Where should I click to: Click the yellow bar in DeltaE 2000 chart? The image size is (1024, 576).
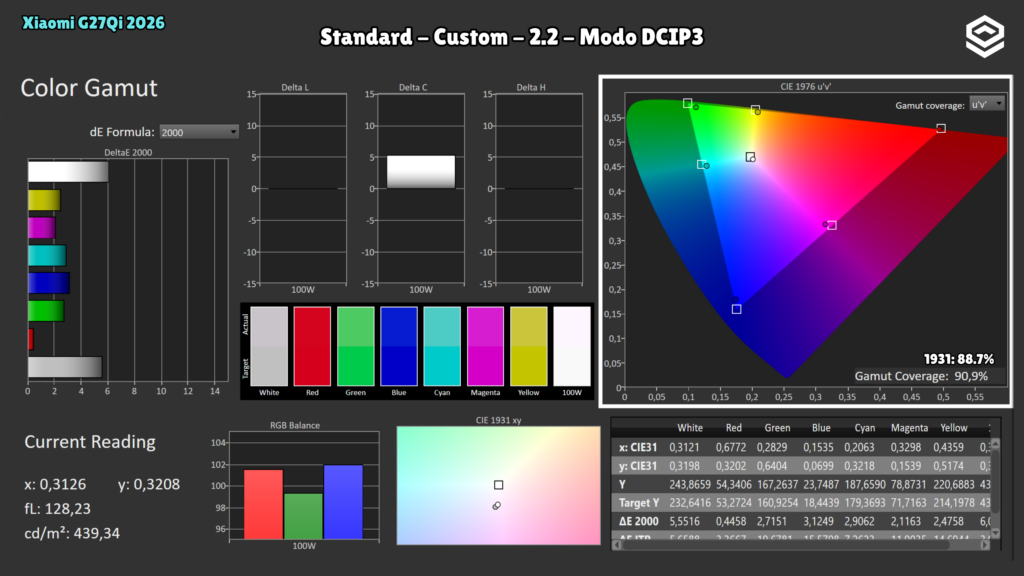(x=44, y=200)
